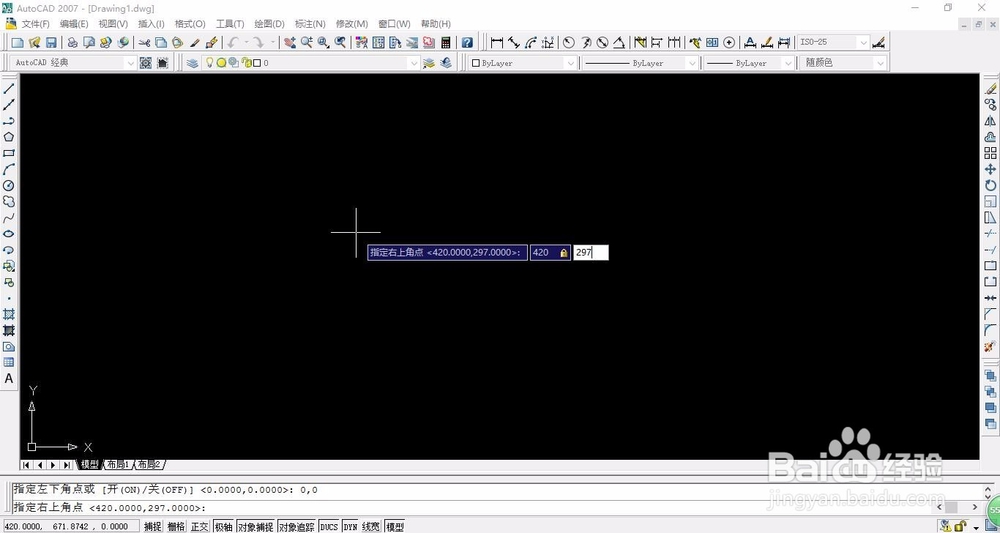This screenshot has width=1000, height=533.
Task: Select the Multiline Text A tool
Action: (9, 378)
